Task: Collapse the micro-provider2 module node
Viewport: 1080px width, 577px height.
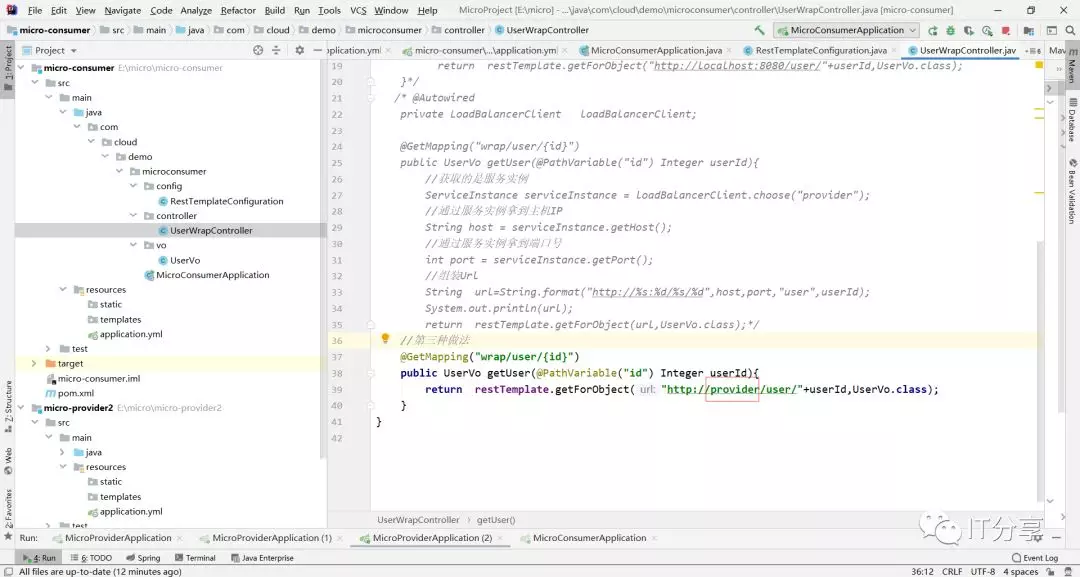Action: 21,408
